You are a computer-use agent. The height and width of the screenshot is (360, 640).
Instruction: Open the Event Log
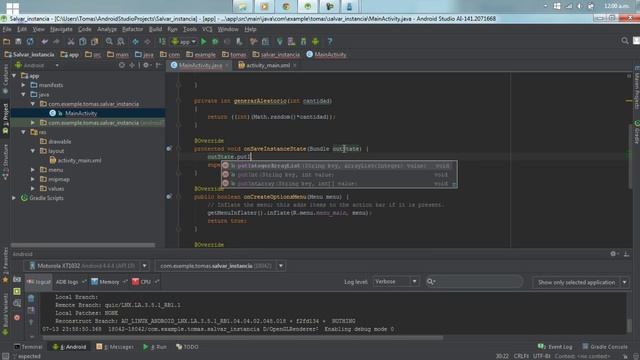pos(555,347)
